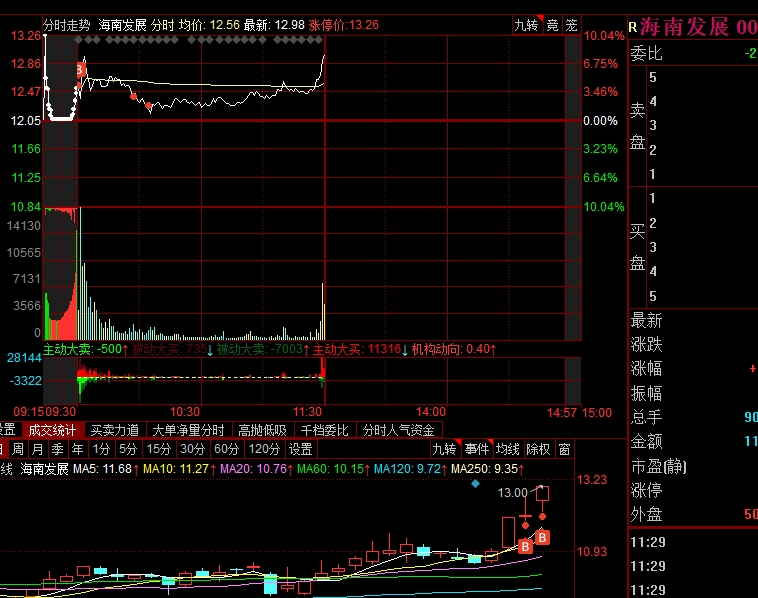
Task: Click the 总手 row in the quote panel
Action: point(693,417)
